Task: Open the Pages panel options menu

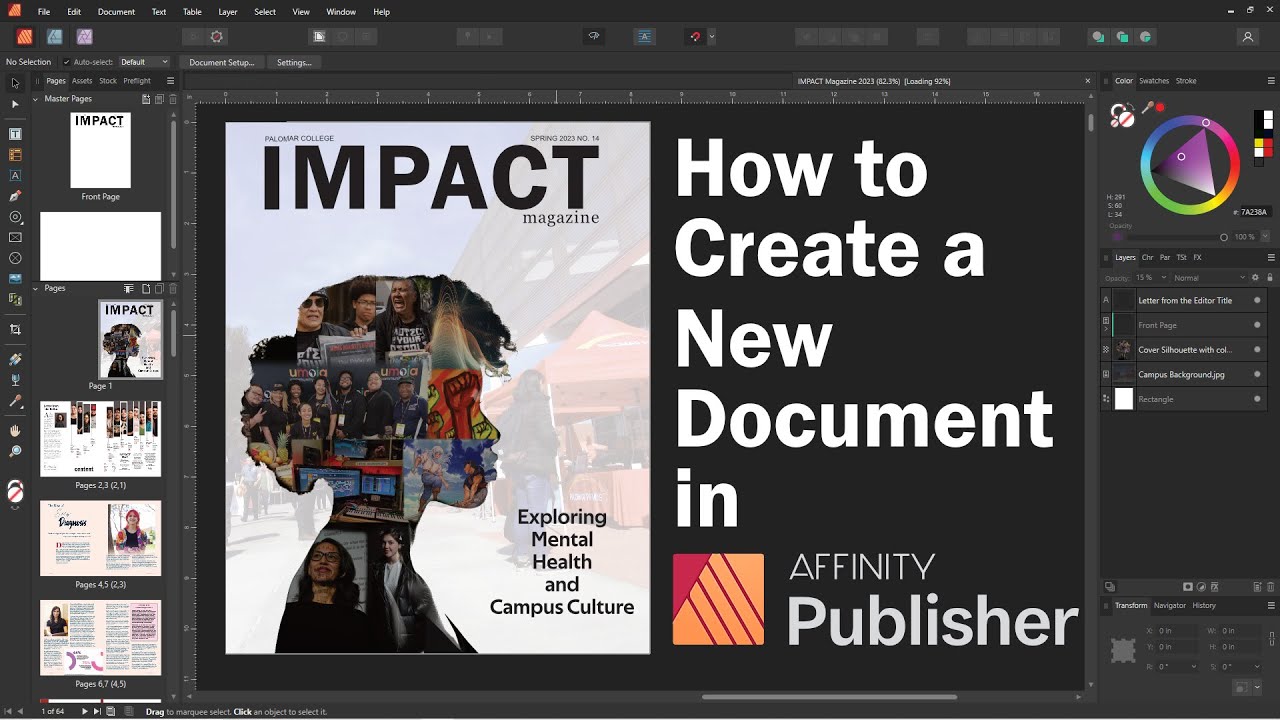Action: [x=170, y=81]
